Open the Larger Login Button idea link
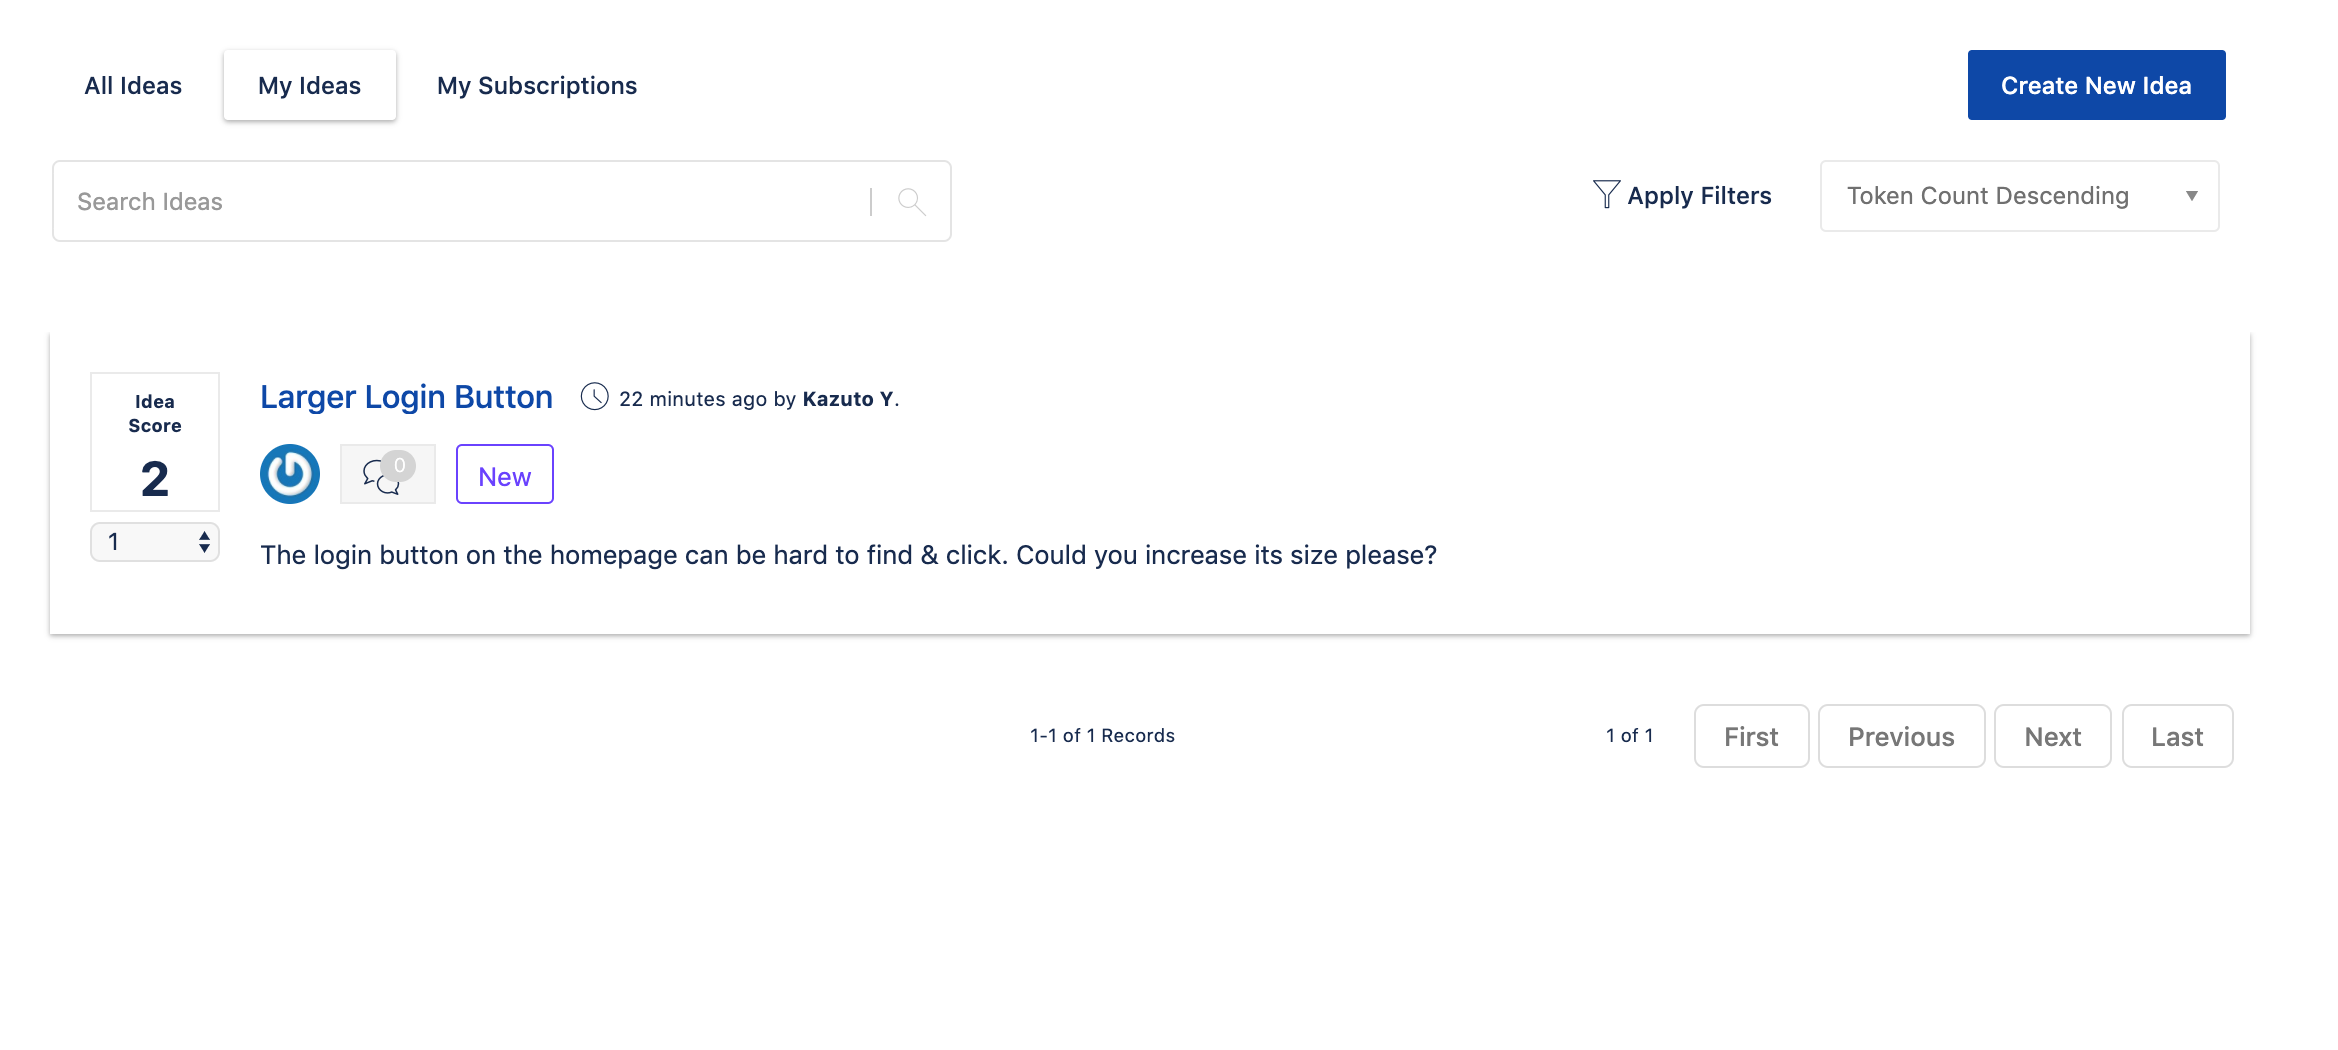2338x1050 pixels. [x=406, y=397]
